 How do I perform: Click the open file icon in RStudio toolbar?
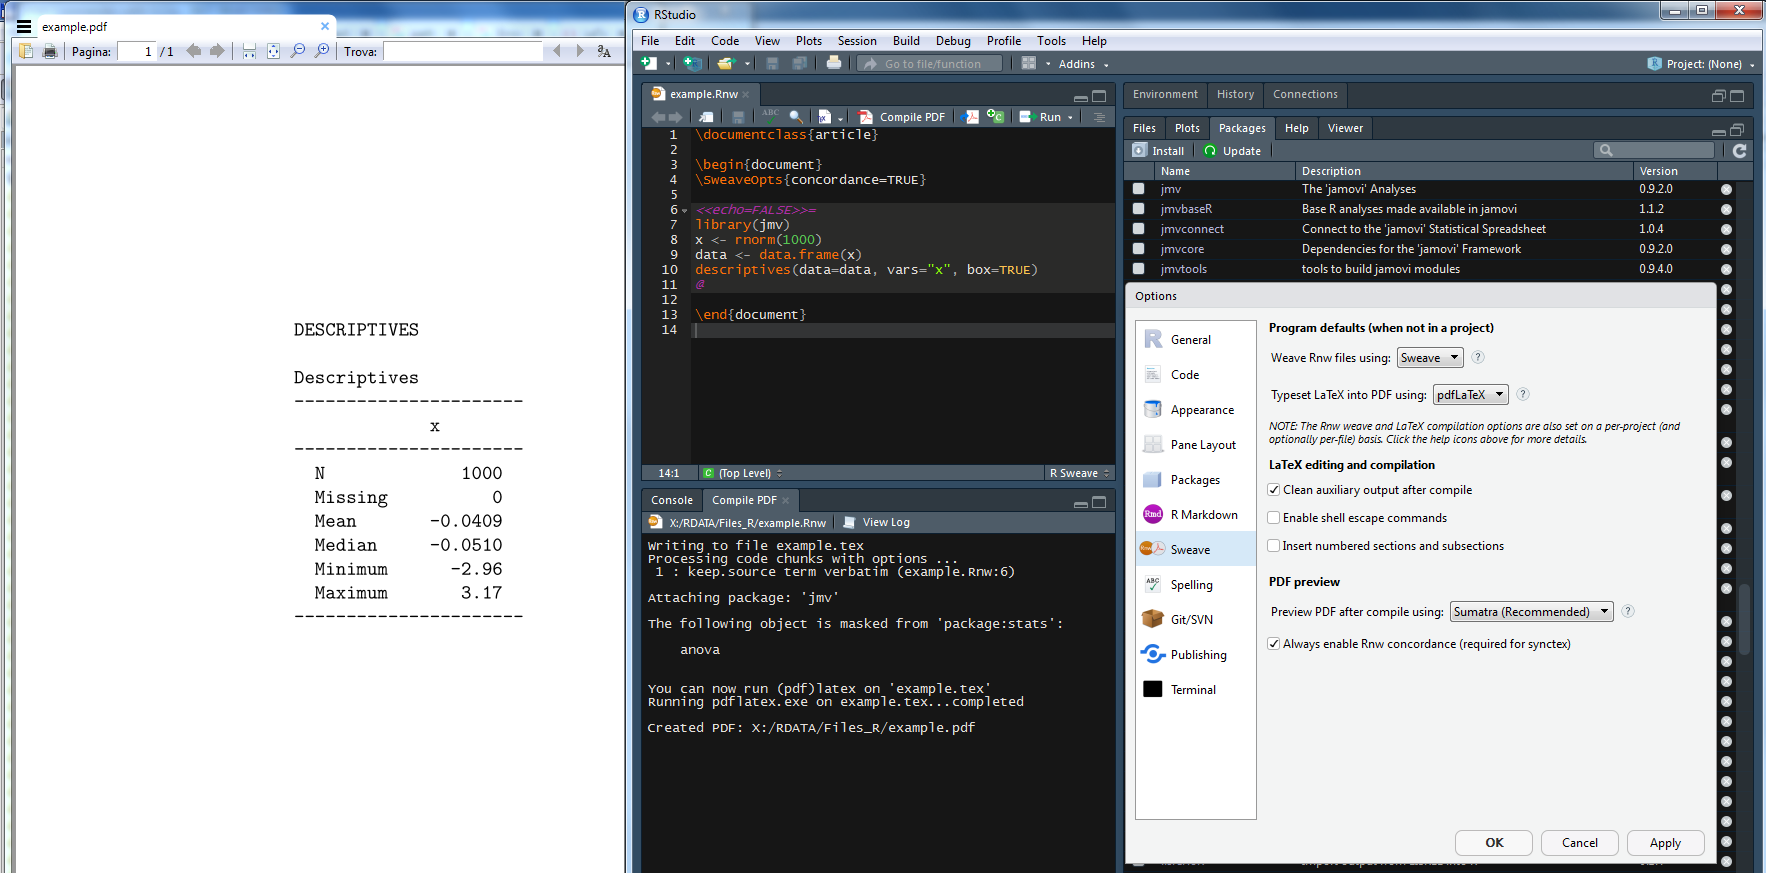[x=726, y=63]
